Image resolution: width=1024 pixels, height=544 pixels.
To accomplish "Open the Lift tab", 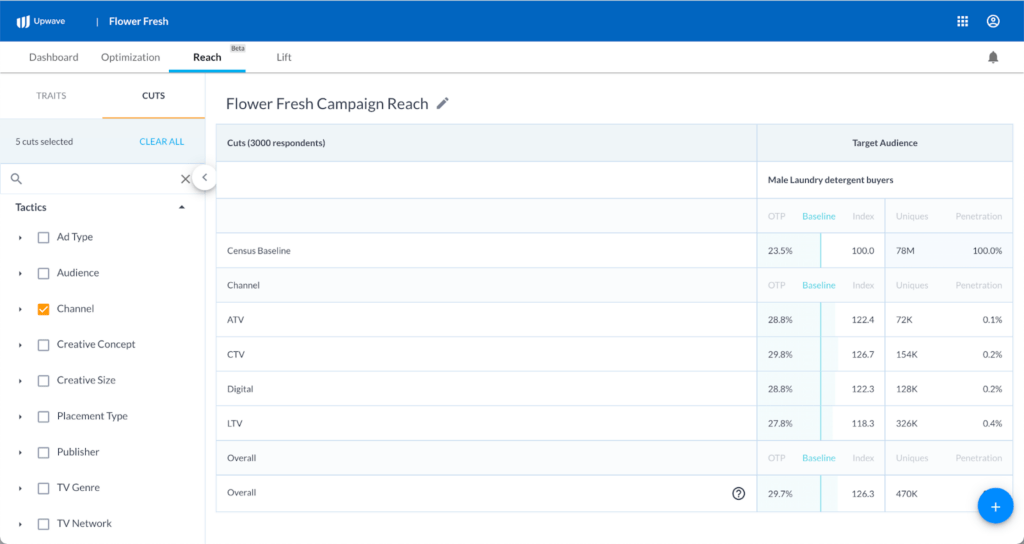I will pos(283,57).
